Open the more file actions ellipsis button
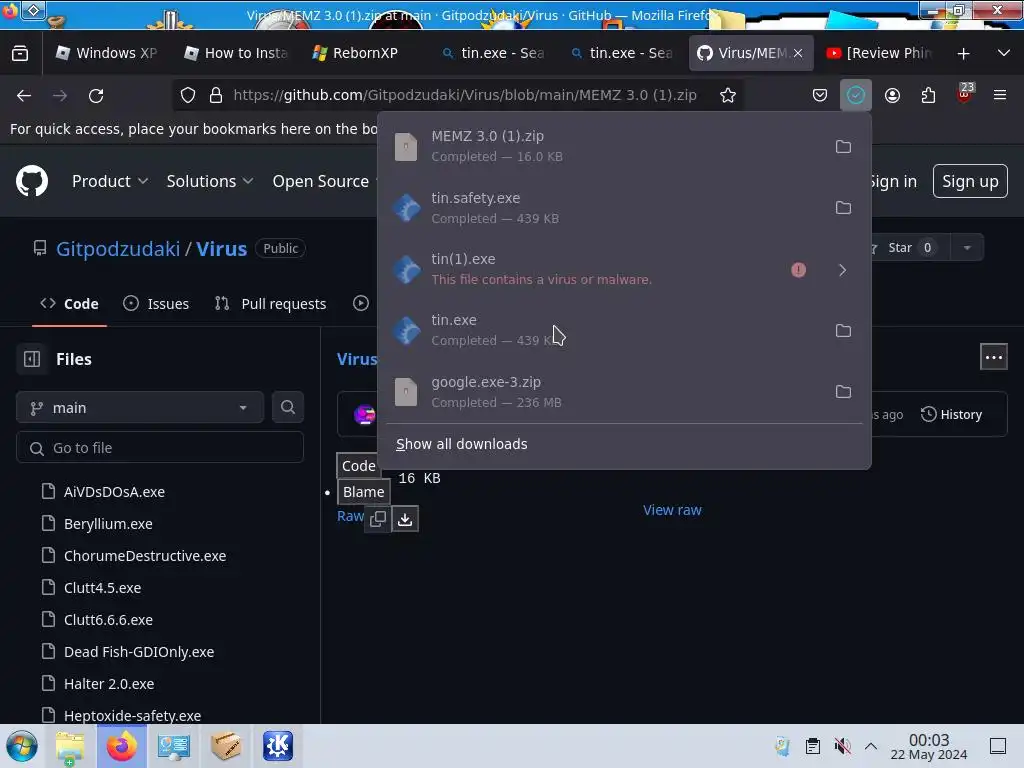This screenshot has height=768, width=1024. pos(993,357)
